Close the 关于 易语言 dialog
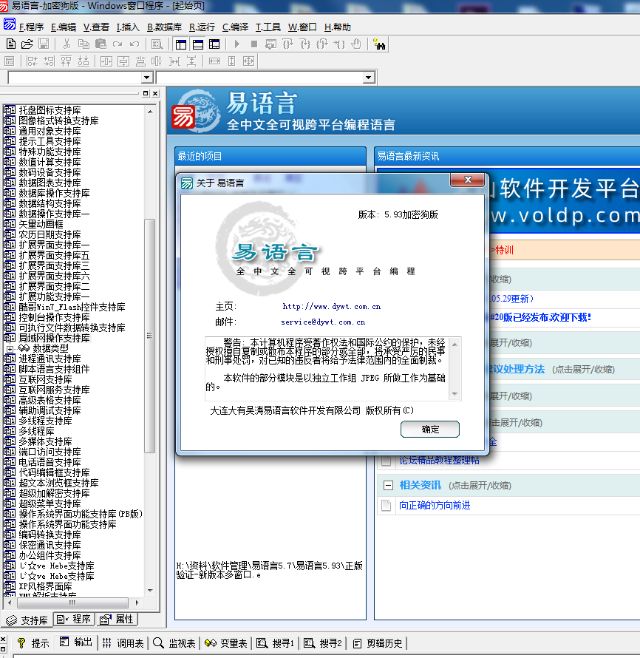The image size is (640, 658). [468, 180]
